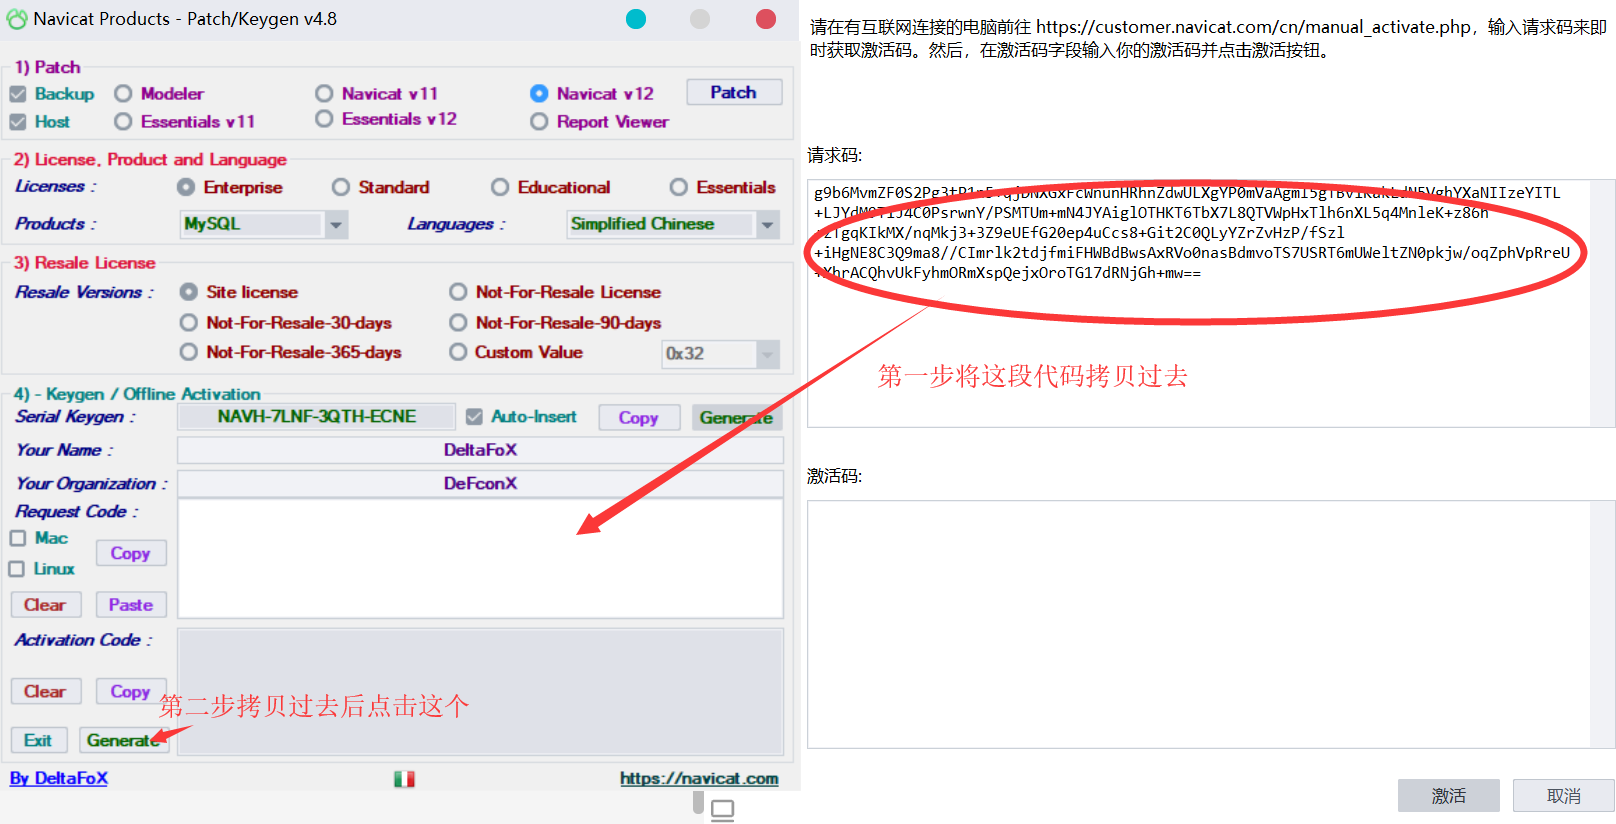Click the monitor icon below the keygen window
This screenshot has width=1616, height=824.
tap(723, 810)
